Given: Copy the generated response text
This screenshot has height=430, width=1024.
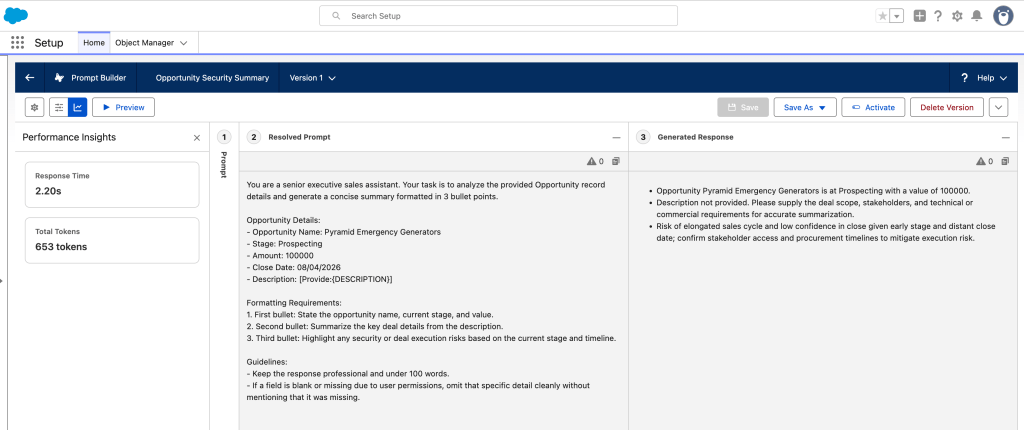Looking at the screenshot, I should [1005, 161].
